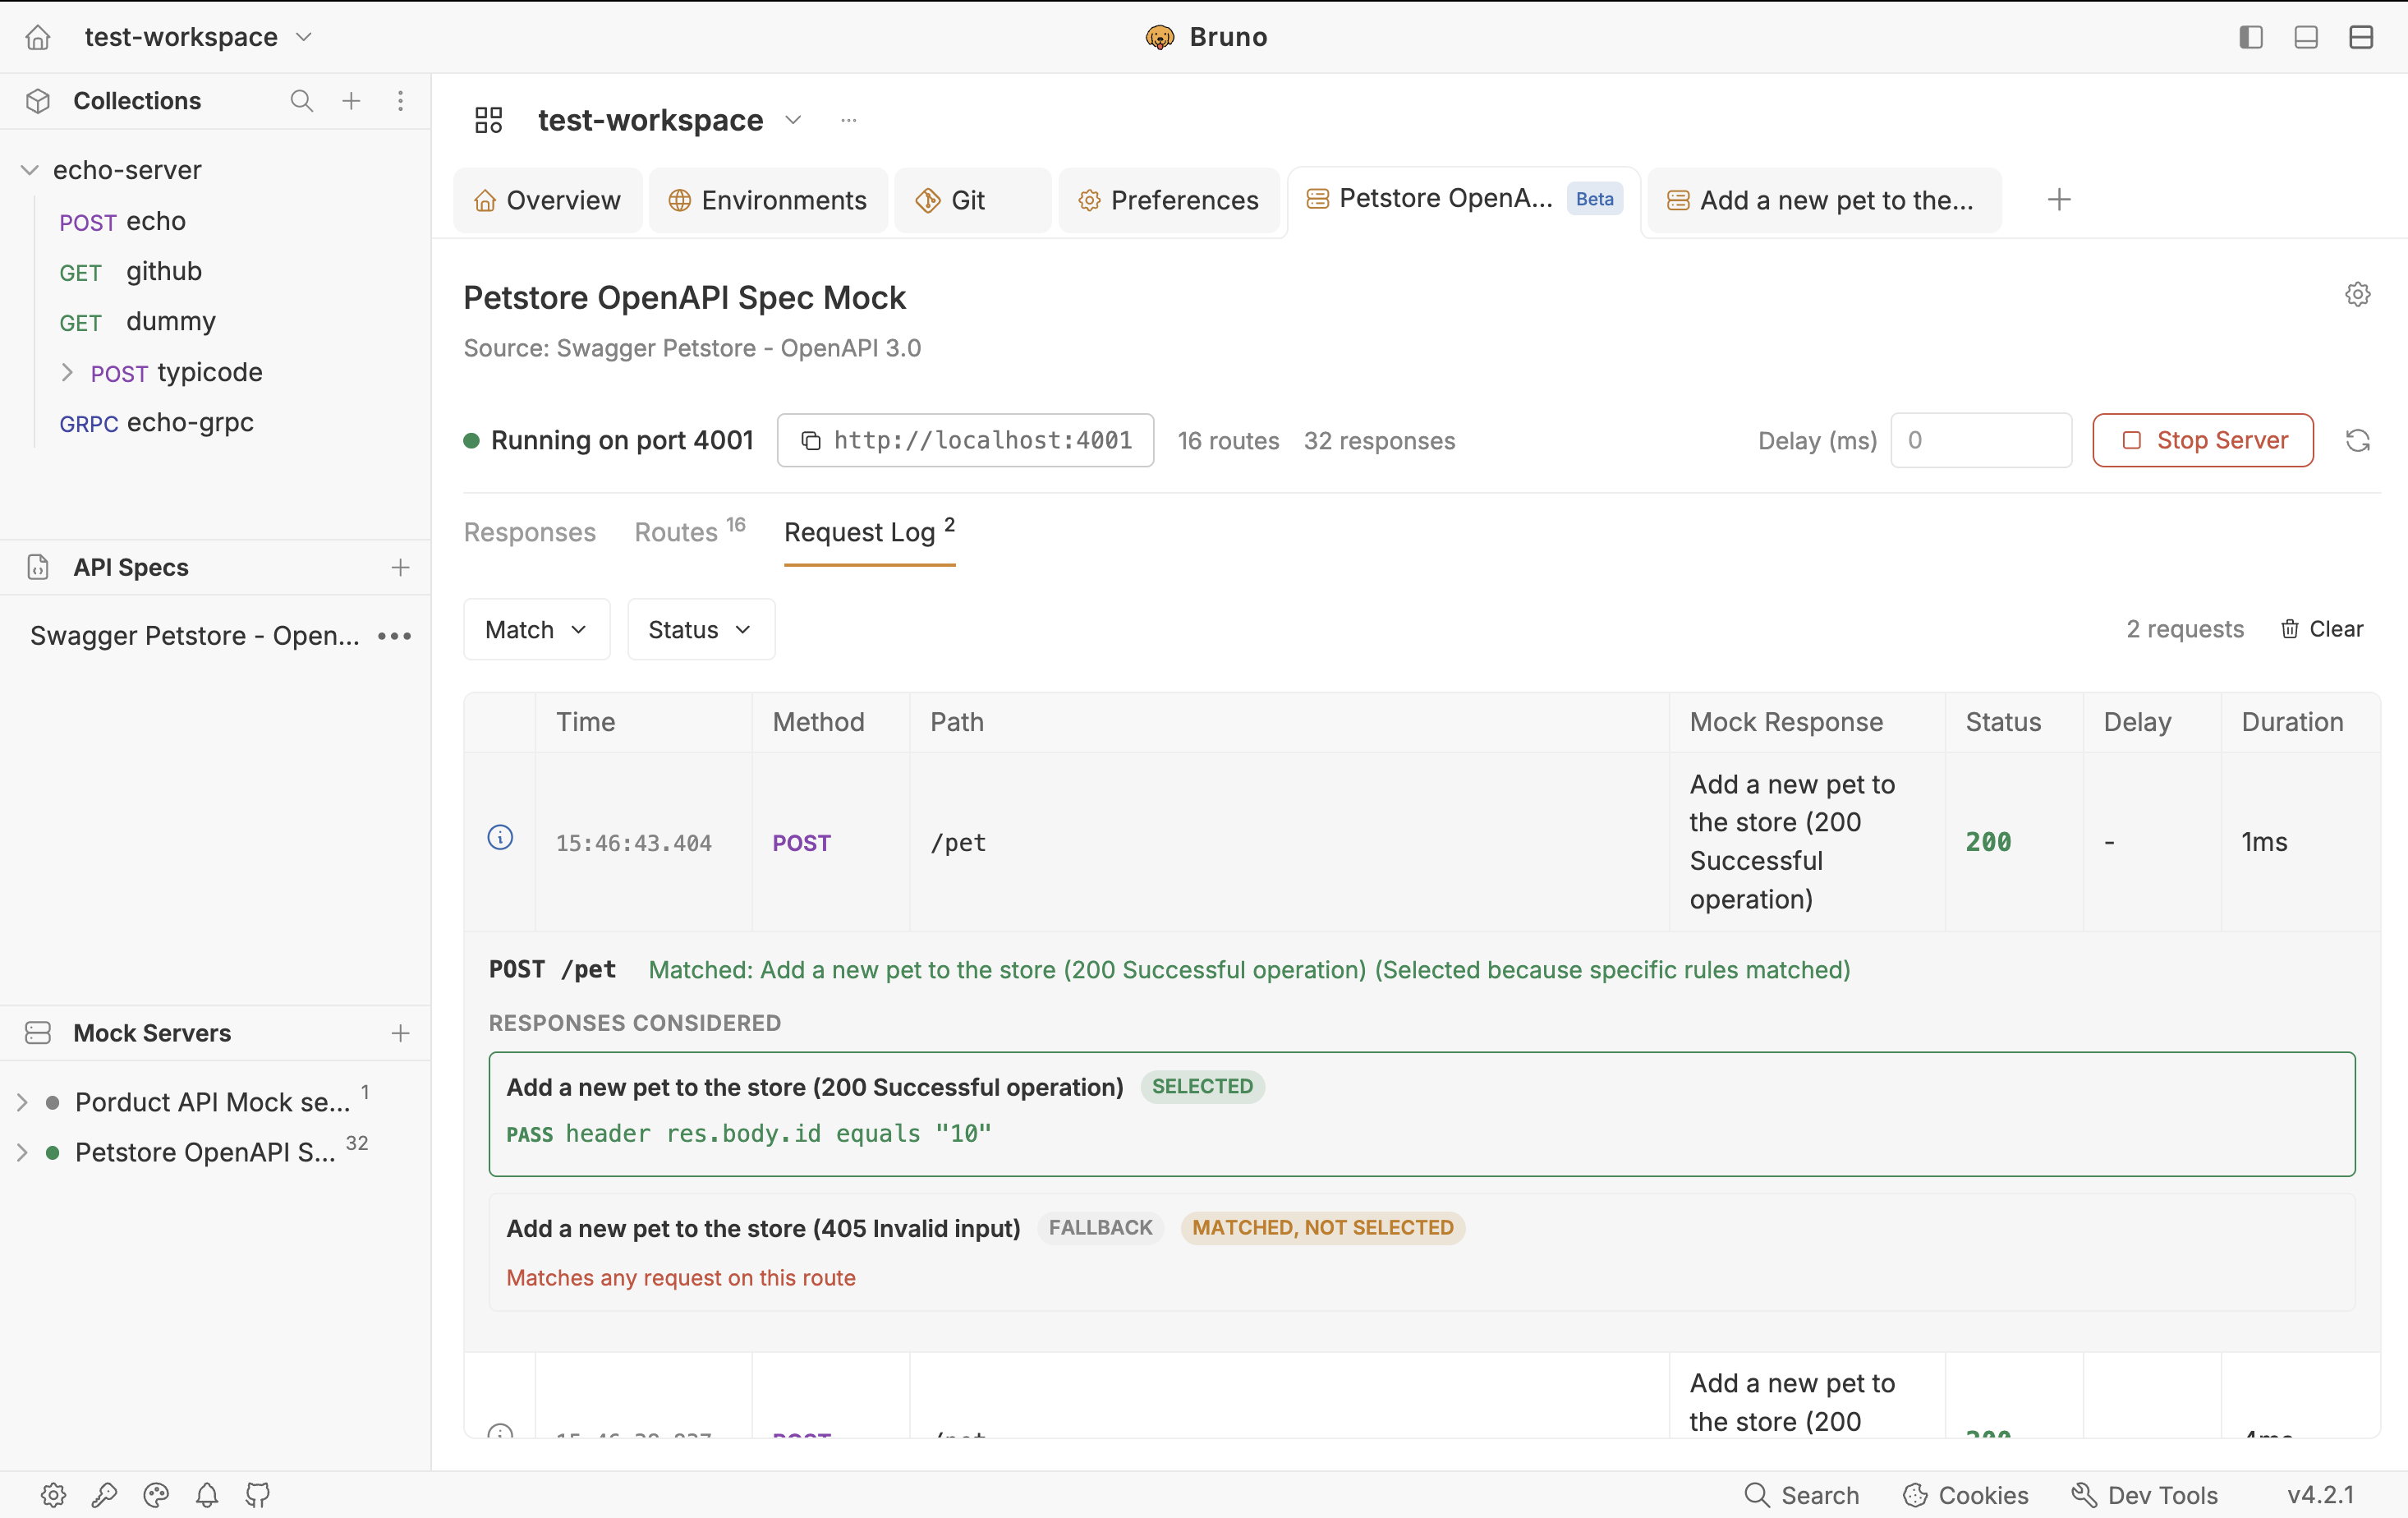Expand the typicode folder

click(67, 372)
